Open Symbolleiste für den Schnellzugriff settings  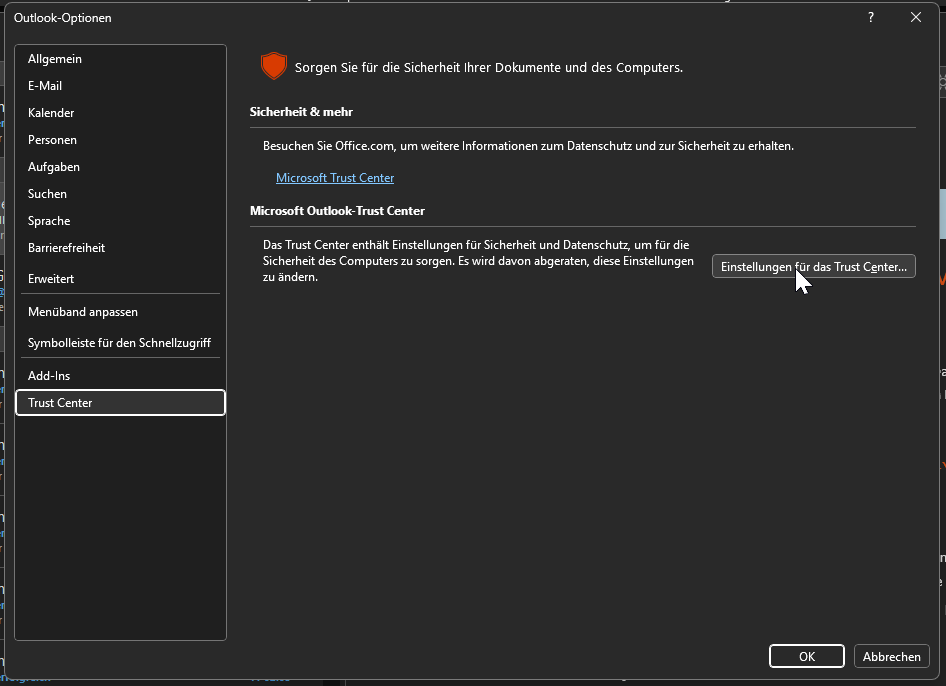click(119, 343)
